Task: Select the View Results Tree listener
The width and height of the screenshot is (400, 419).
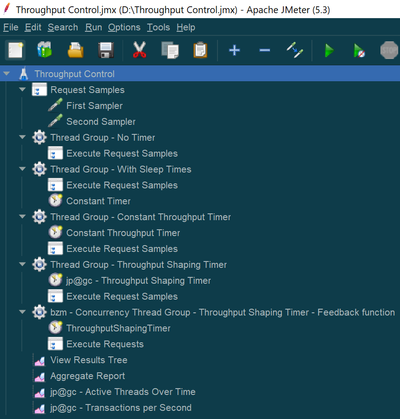Action: 89,360
